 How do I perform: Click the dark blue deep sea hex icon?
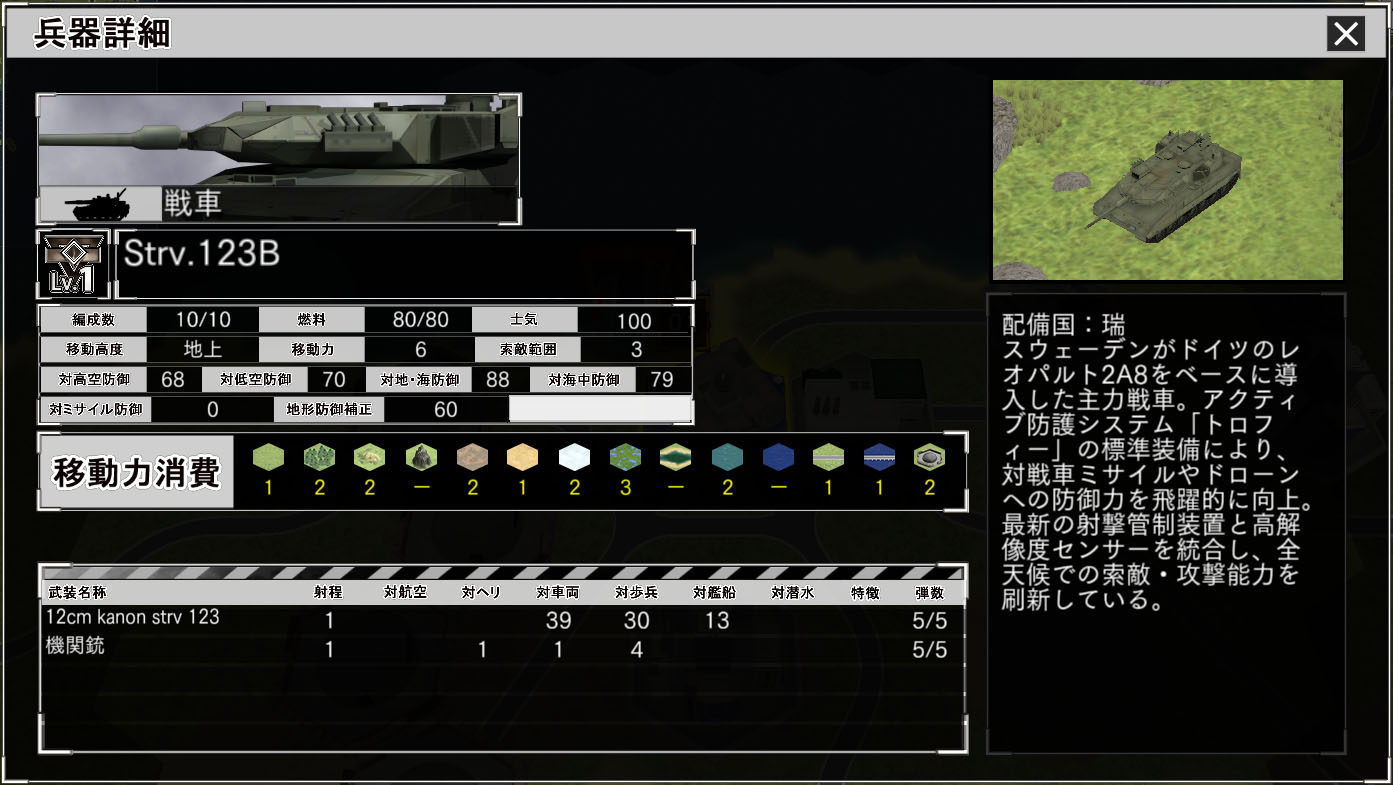tap(778, 457)
